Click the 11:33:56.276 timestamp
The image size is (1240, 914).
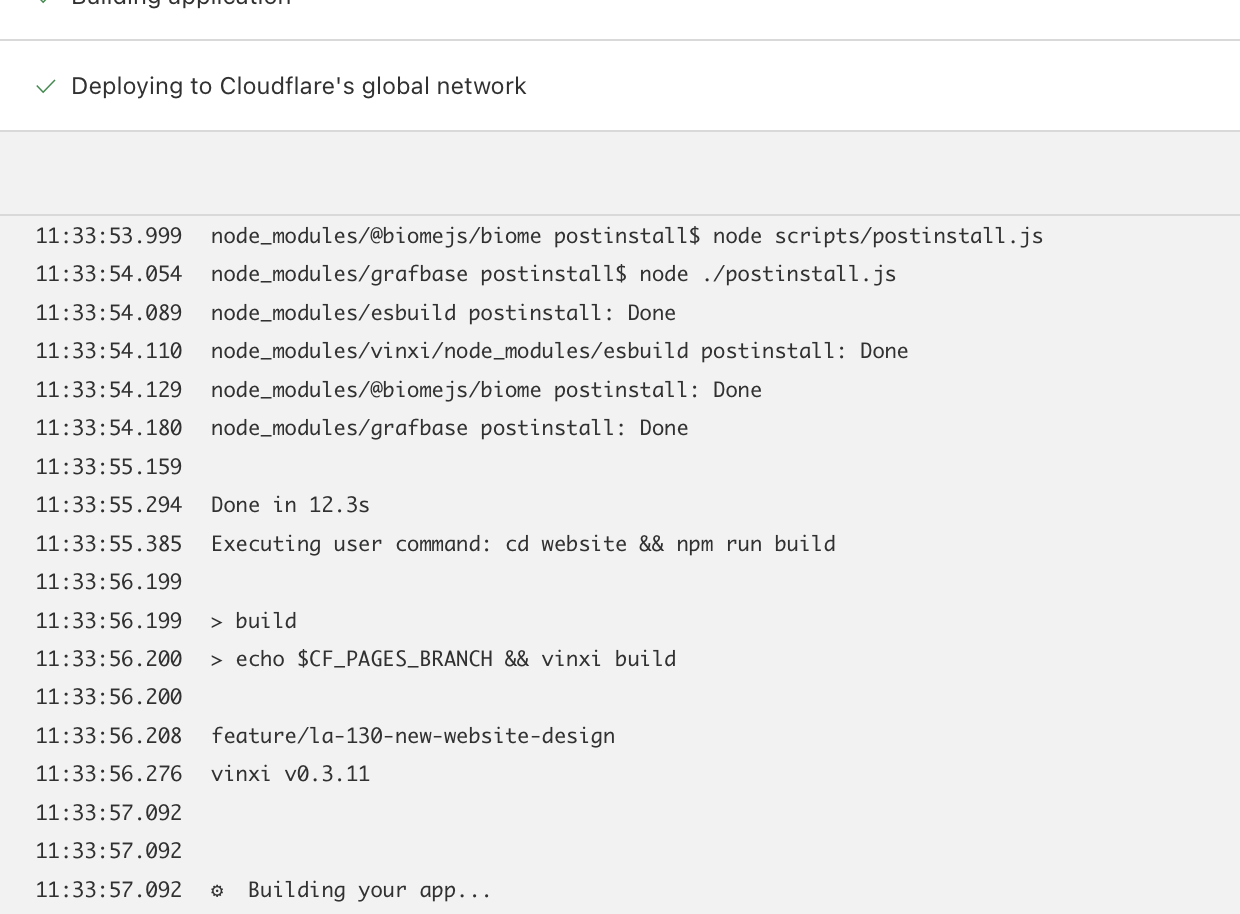(x=109, y=774)
